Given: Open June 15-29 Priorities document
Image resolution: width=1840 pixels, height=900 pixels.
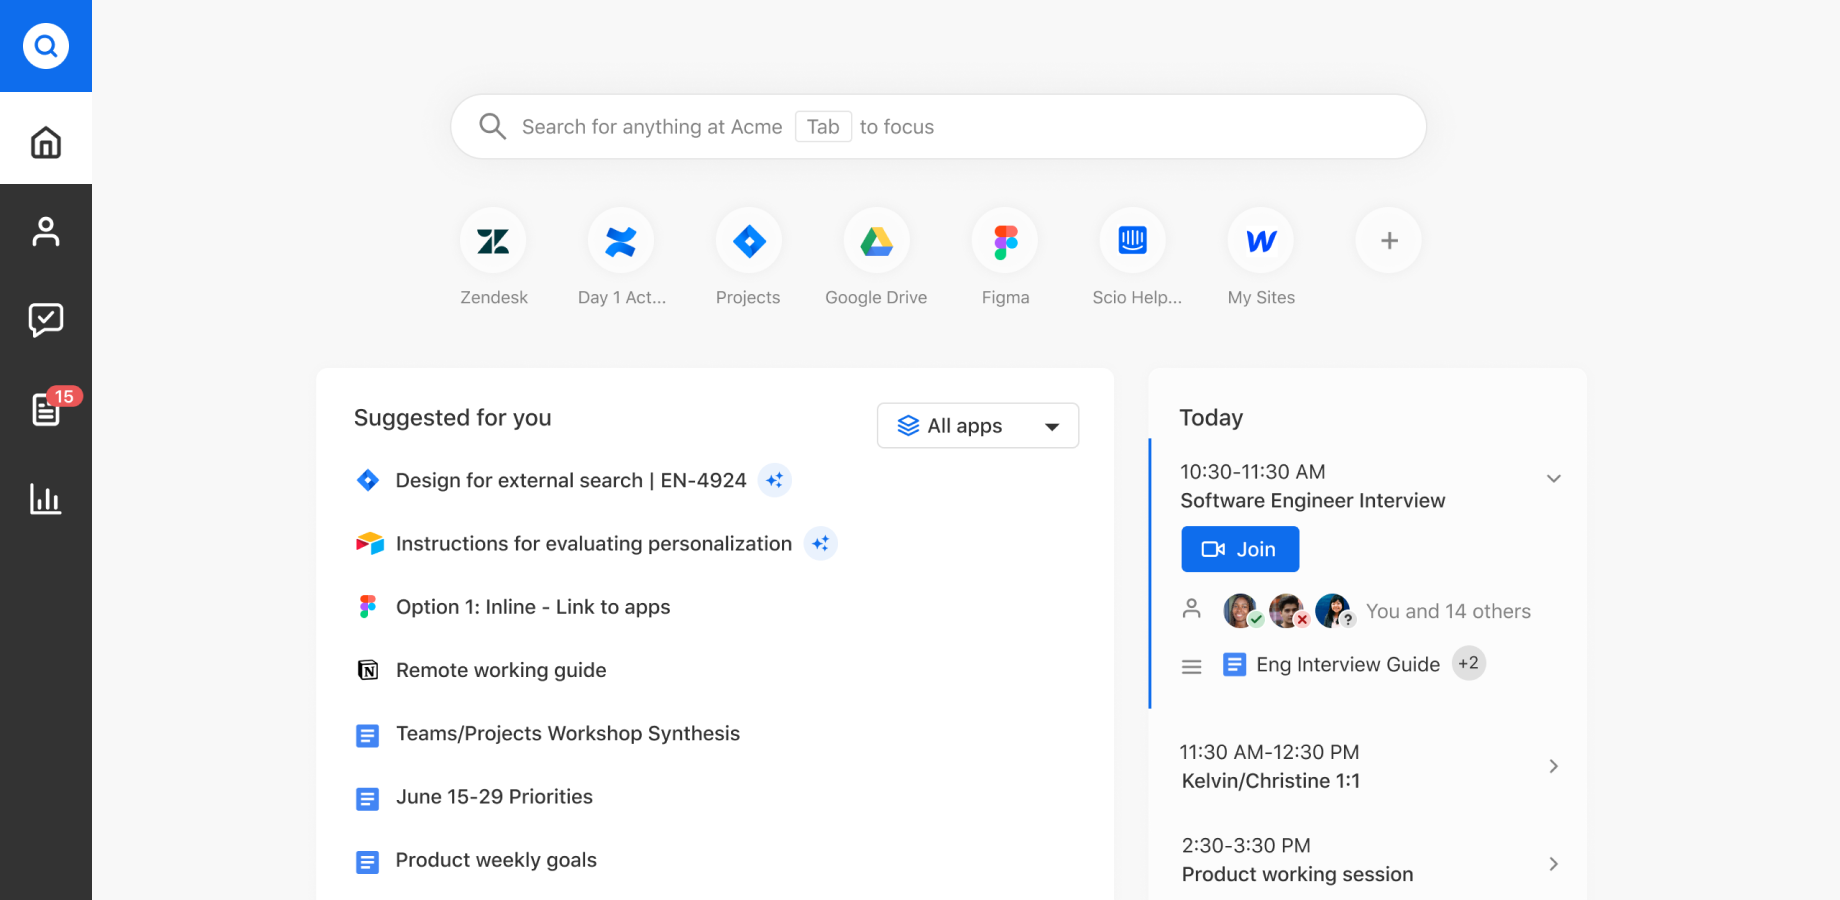Looking at the screenshot, I should 494,797.
